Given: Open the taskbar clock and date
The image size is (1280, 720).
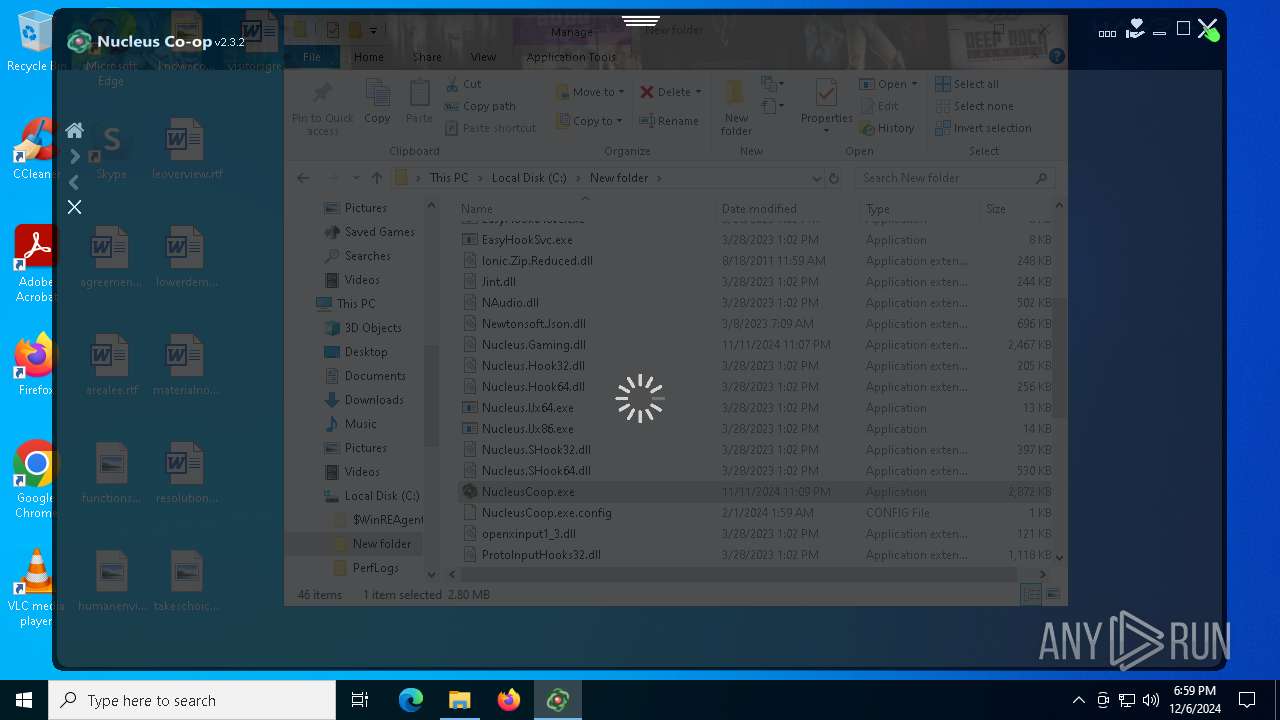Looking at the screenshot, I should (x=1193, y=700).
